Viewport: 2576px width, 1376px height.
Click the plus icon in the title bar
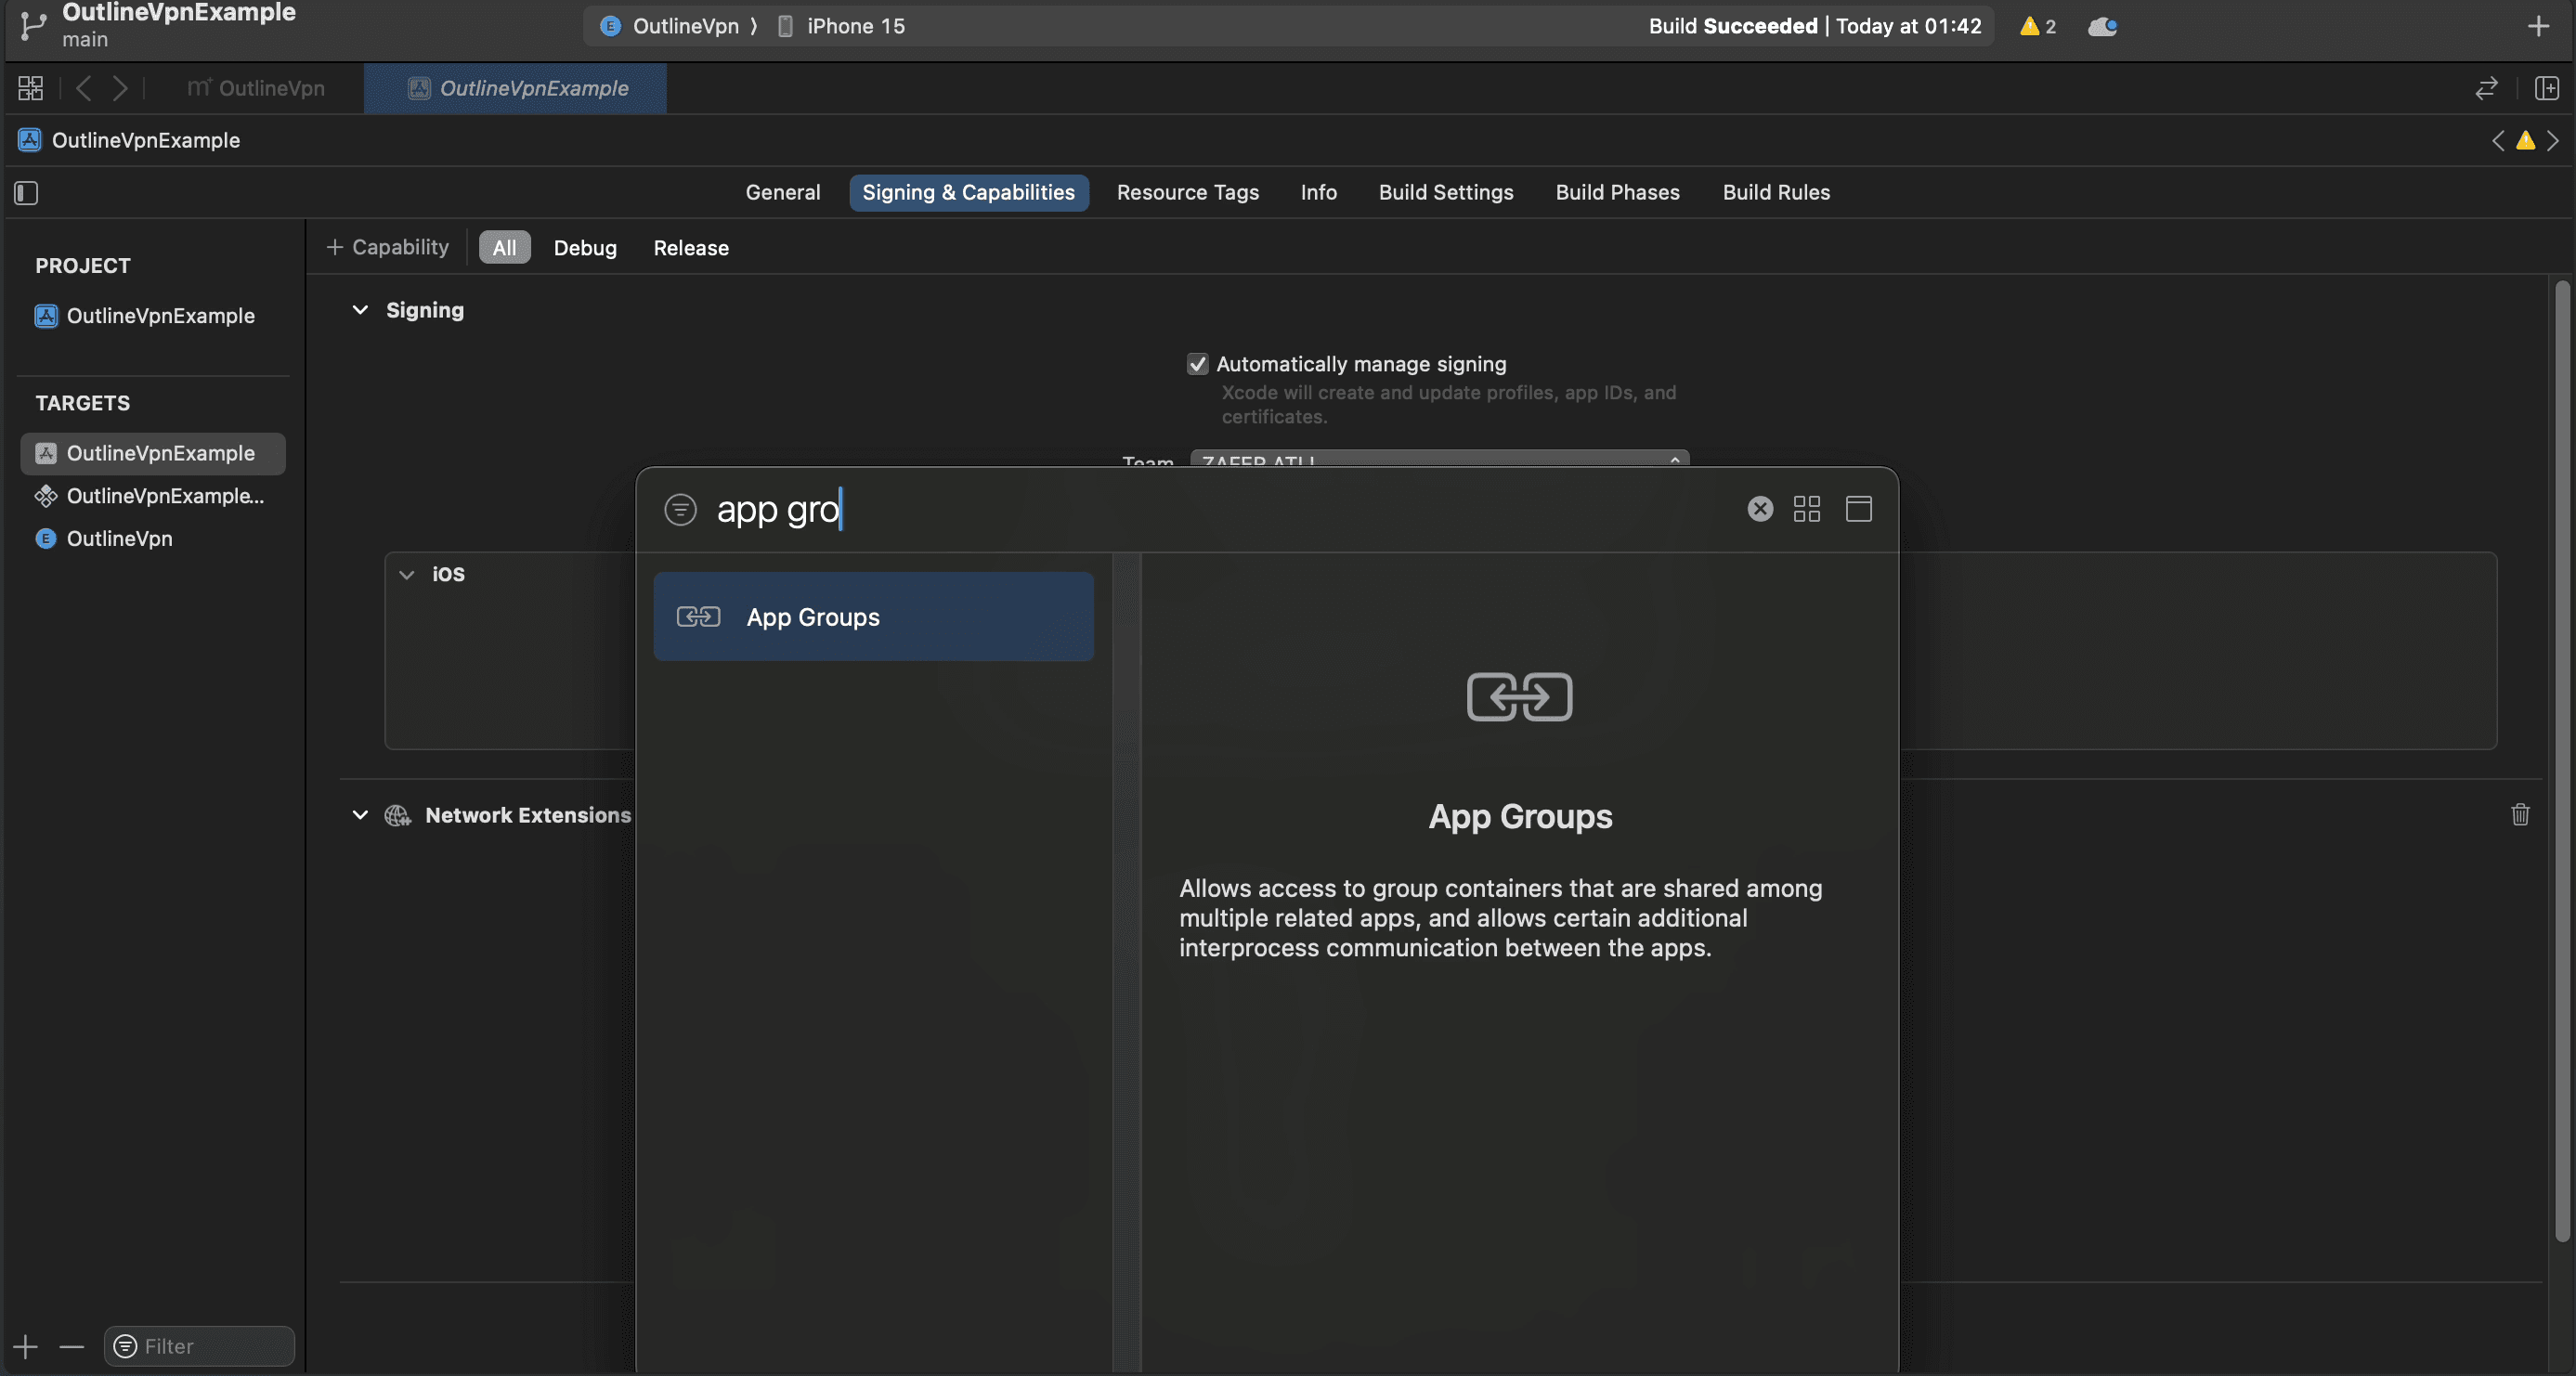[2538, 26]
